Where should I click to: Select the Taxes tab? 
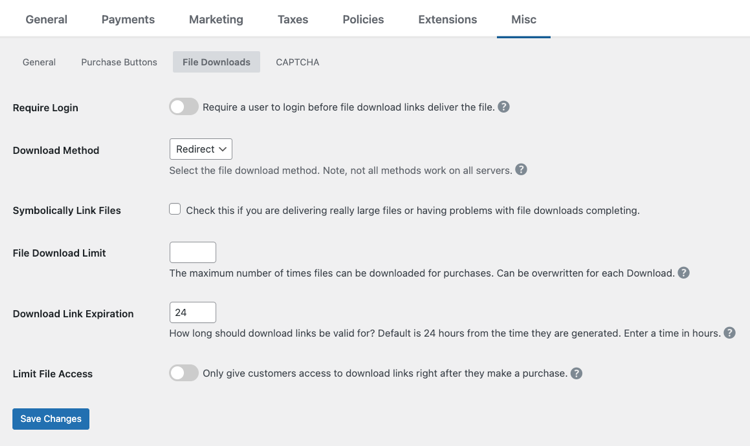pyautogui.click(x=293, y=20)
